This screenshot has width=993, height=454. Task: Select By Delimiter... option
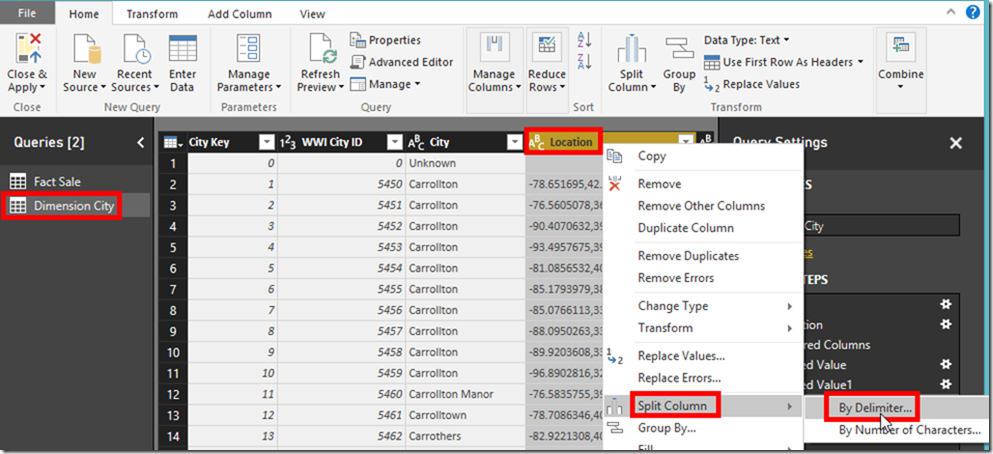(x=875, y=408)
